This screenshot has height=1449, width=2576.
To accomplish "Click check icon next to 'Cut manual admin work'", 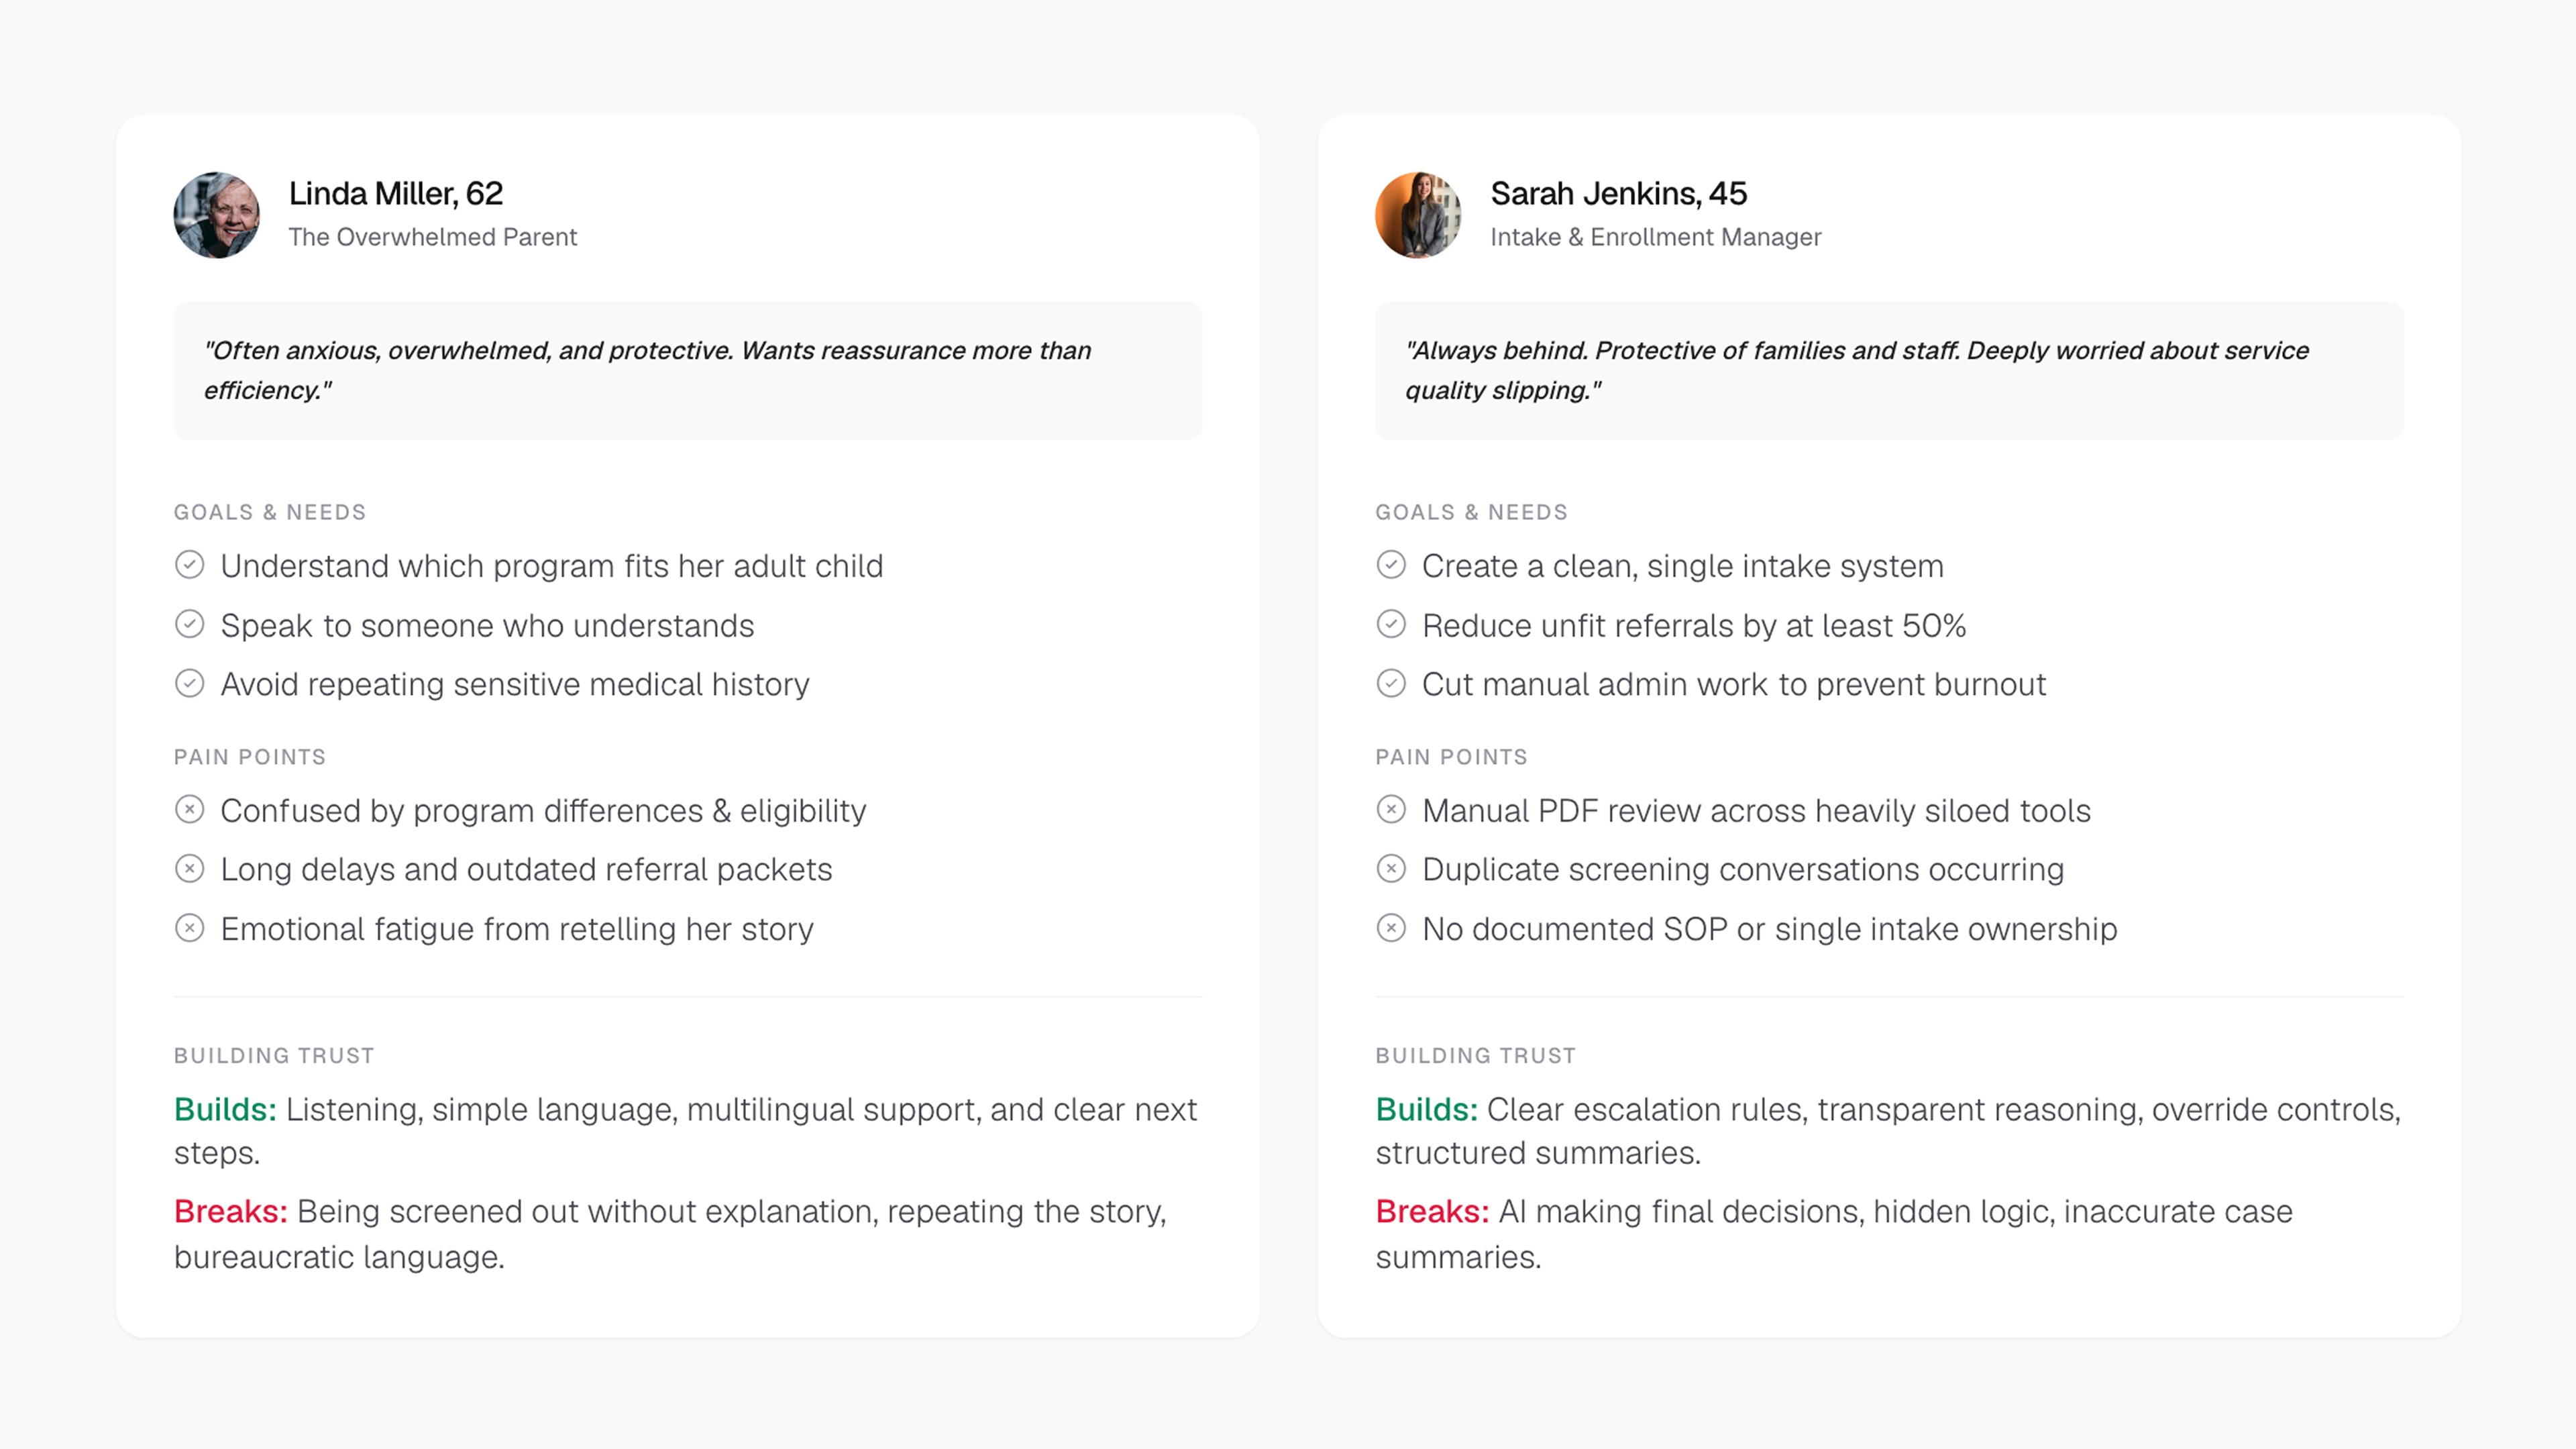I will click(1391, 684).
